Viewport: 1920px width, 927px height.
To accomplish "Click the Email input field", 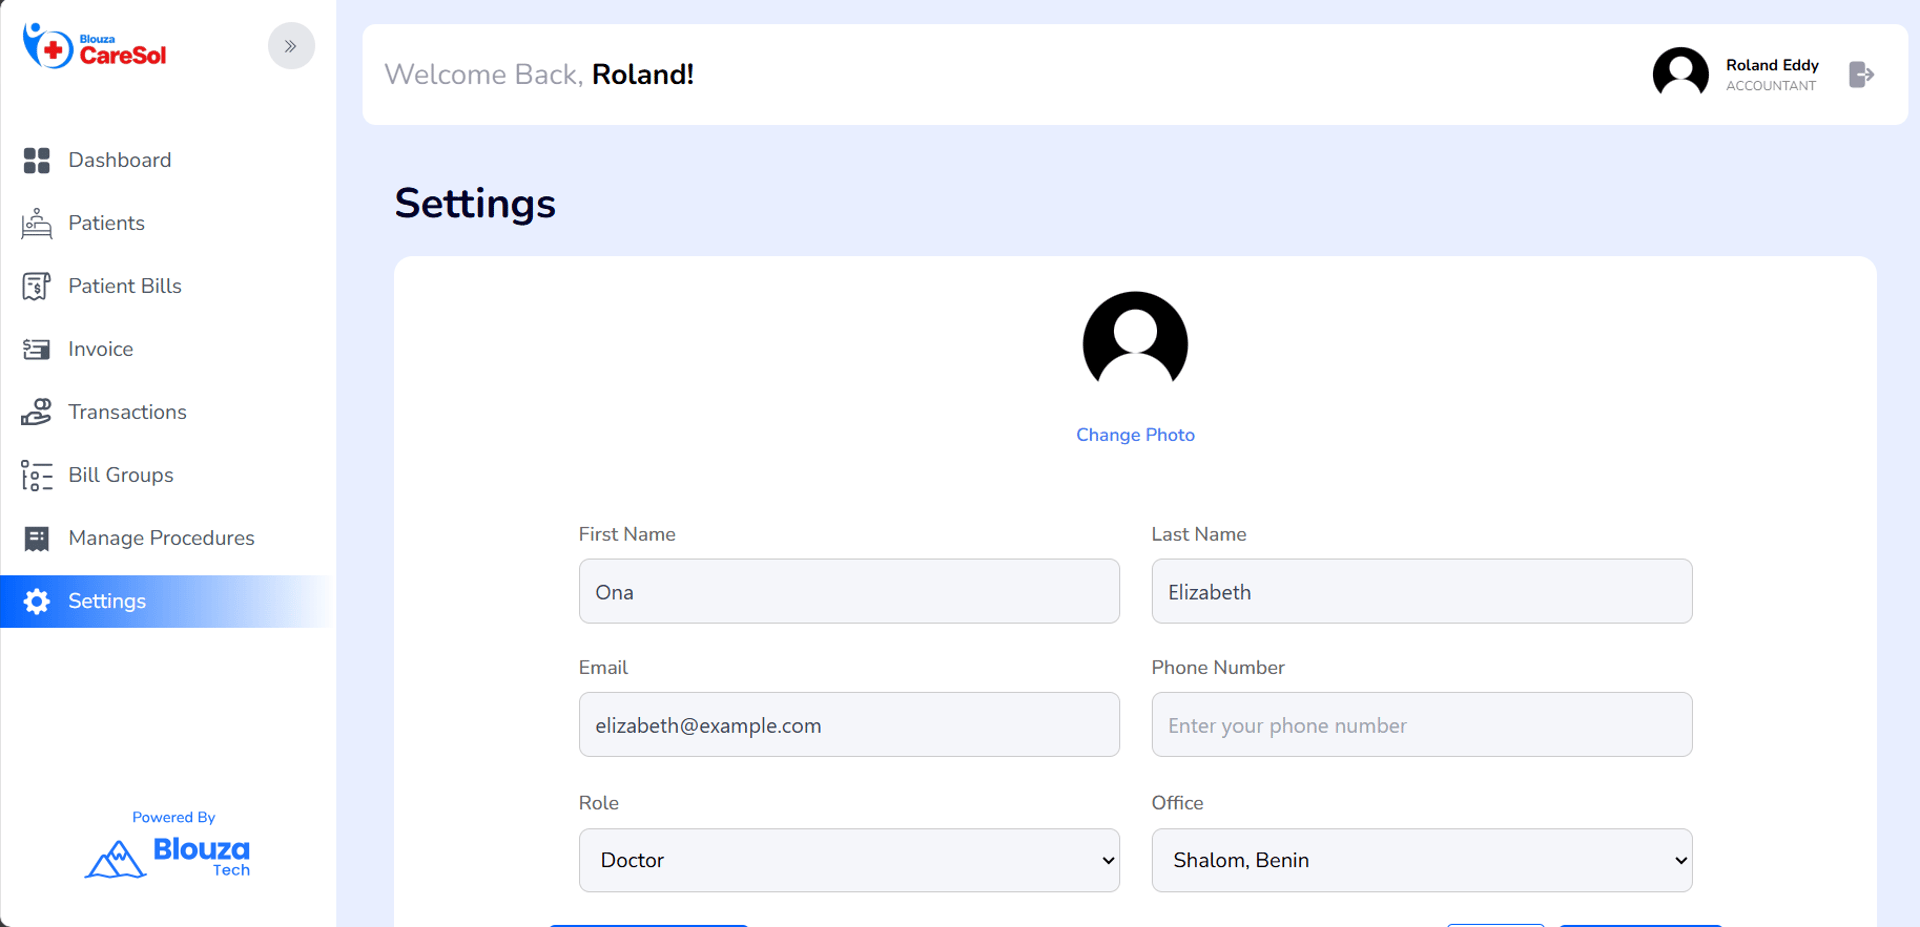I will 848,725.
